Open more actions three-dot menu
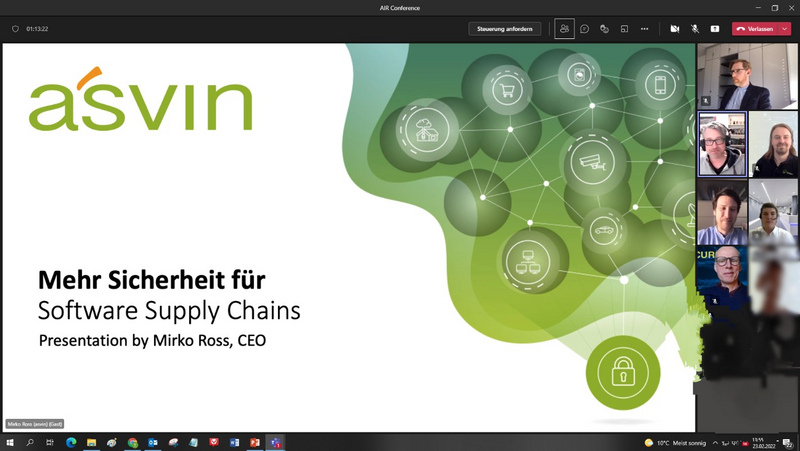This screenshot has width=800, height=451. point(644,29)
